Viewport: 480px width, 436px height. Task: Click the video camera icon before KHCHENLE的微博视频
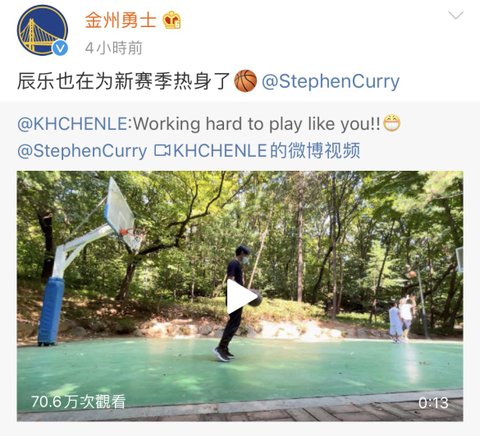tap(162, 151)
